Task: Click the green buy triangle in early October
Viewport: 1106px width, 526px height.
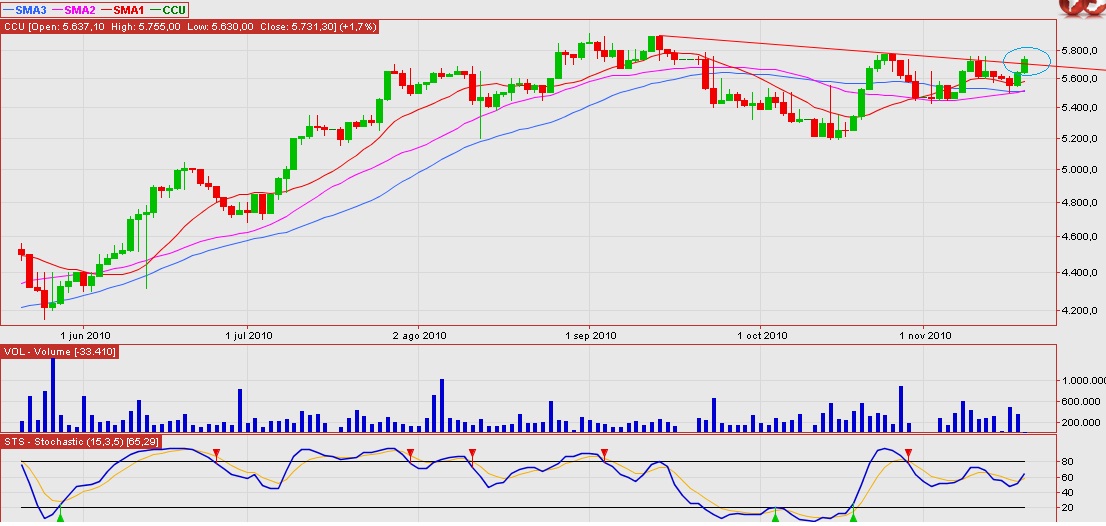Action: pos(775,518)
